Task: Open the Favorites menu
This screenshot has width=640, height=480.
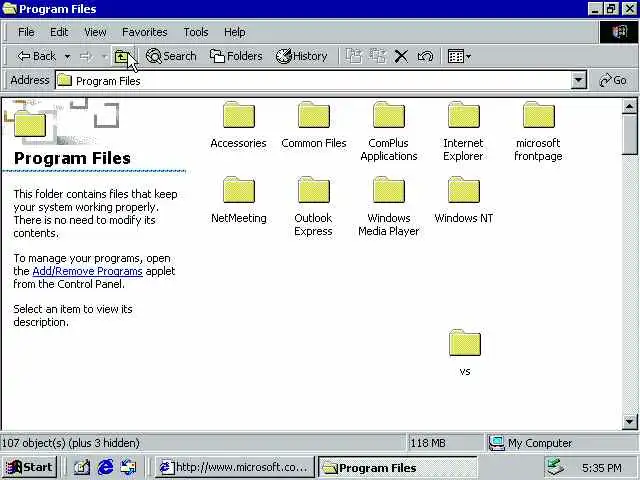Action: (144, 32)
